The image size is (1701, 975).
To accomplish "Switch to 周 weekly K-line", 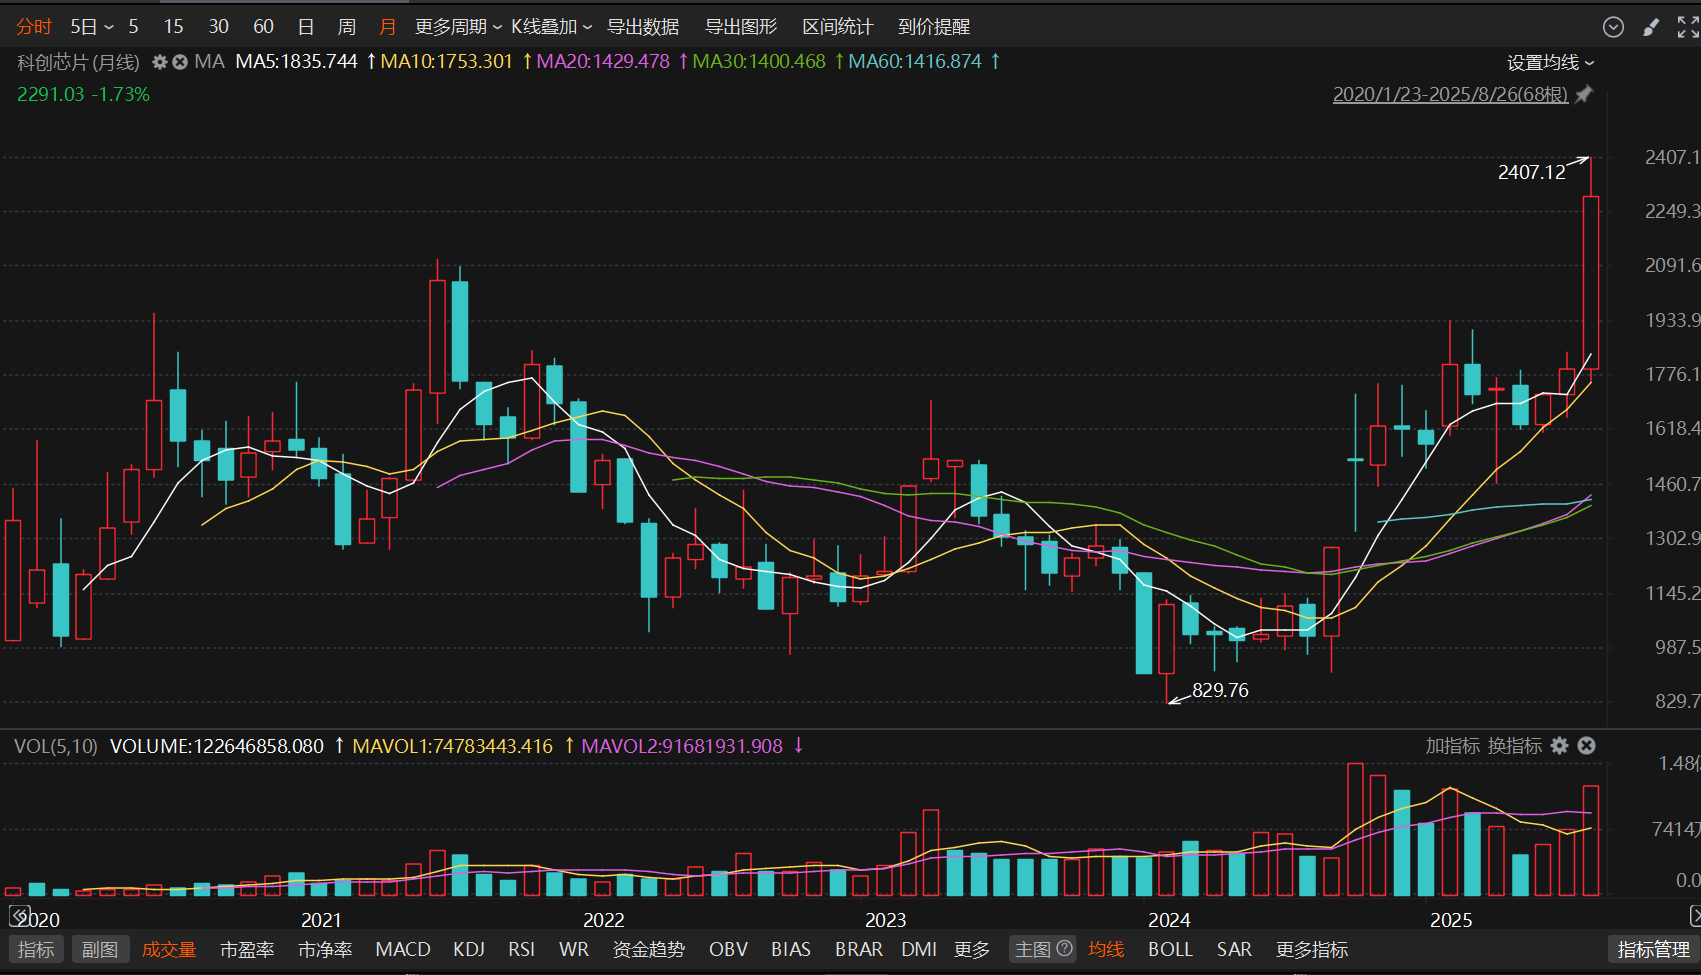I will pyautogui.click(x=347, y=27).
